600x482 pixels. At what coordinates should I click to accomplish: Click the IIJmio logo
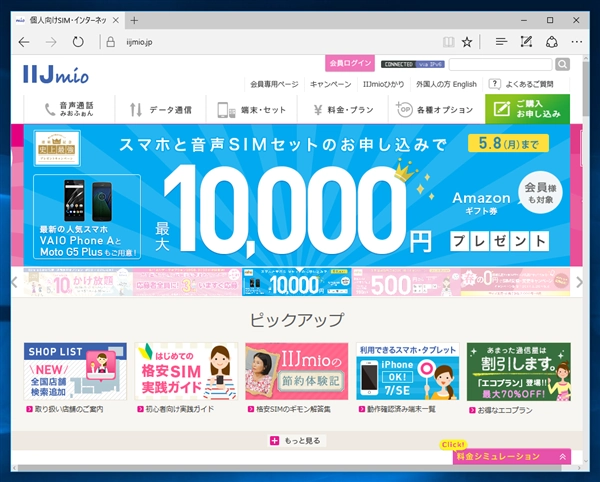coord(56,74)
